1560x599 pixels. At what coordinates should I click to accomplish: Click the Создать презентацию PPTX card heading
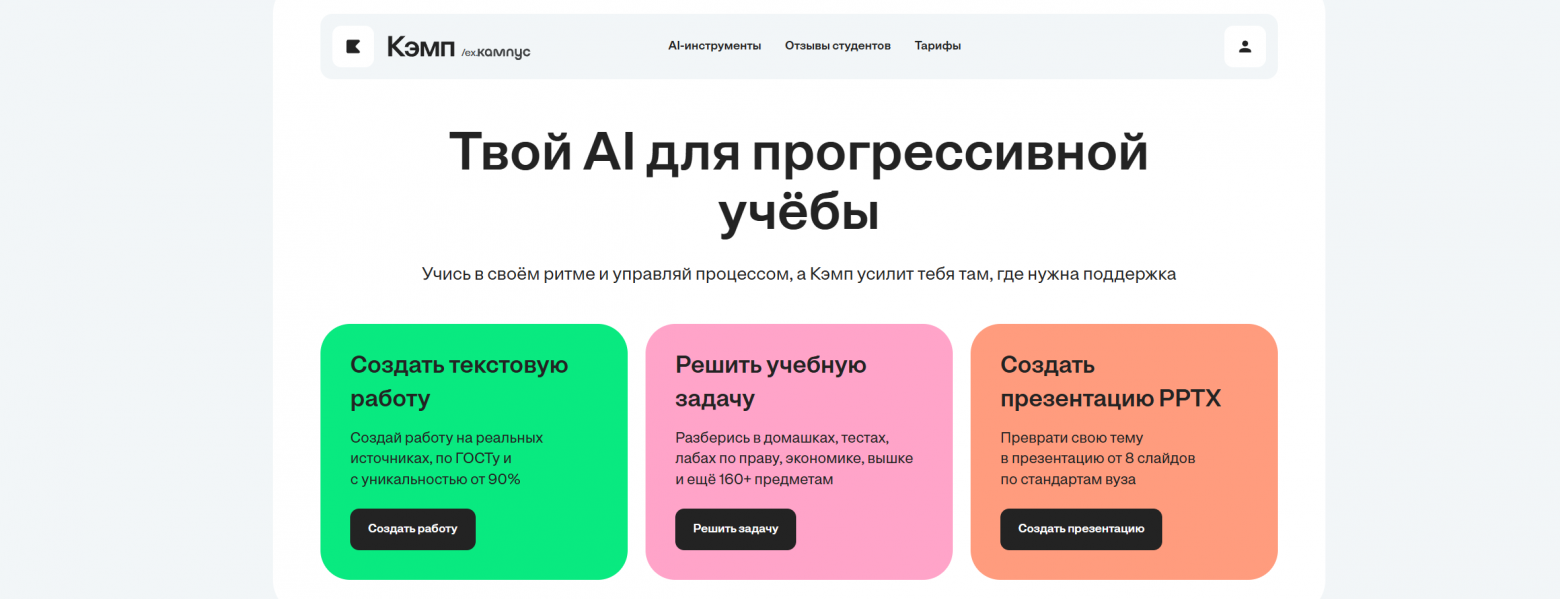point(1110,381)
